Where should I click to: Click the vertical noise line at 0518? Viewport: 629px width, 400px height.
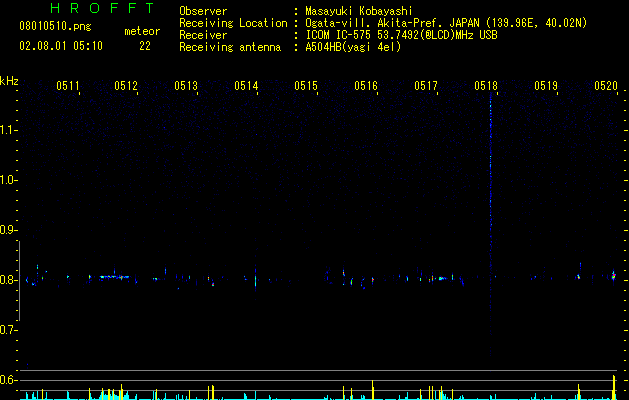491,225
